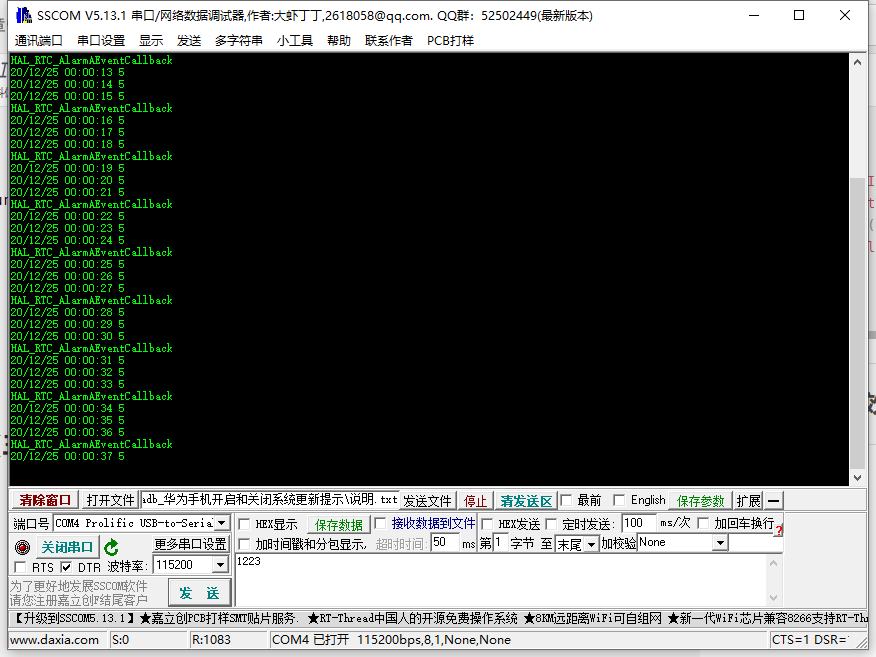Viewport: 876px width, 657px height.
Task: Open the 通讯端口 menu
Action: (x=39, y=41)
